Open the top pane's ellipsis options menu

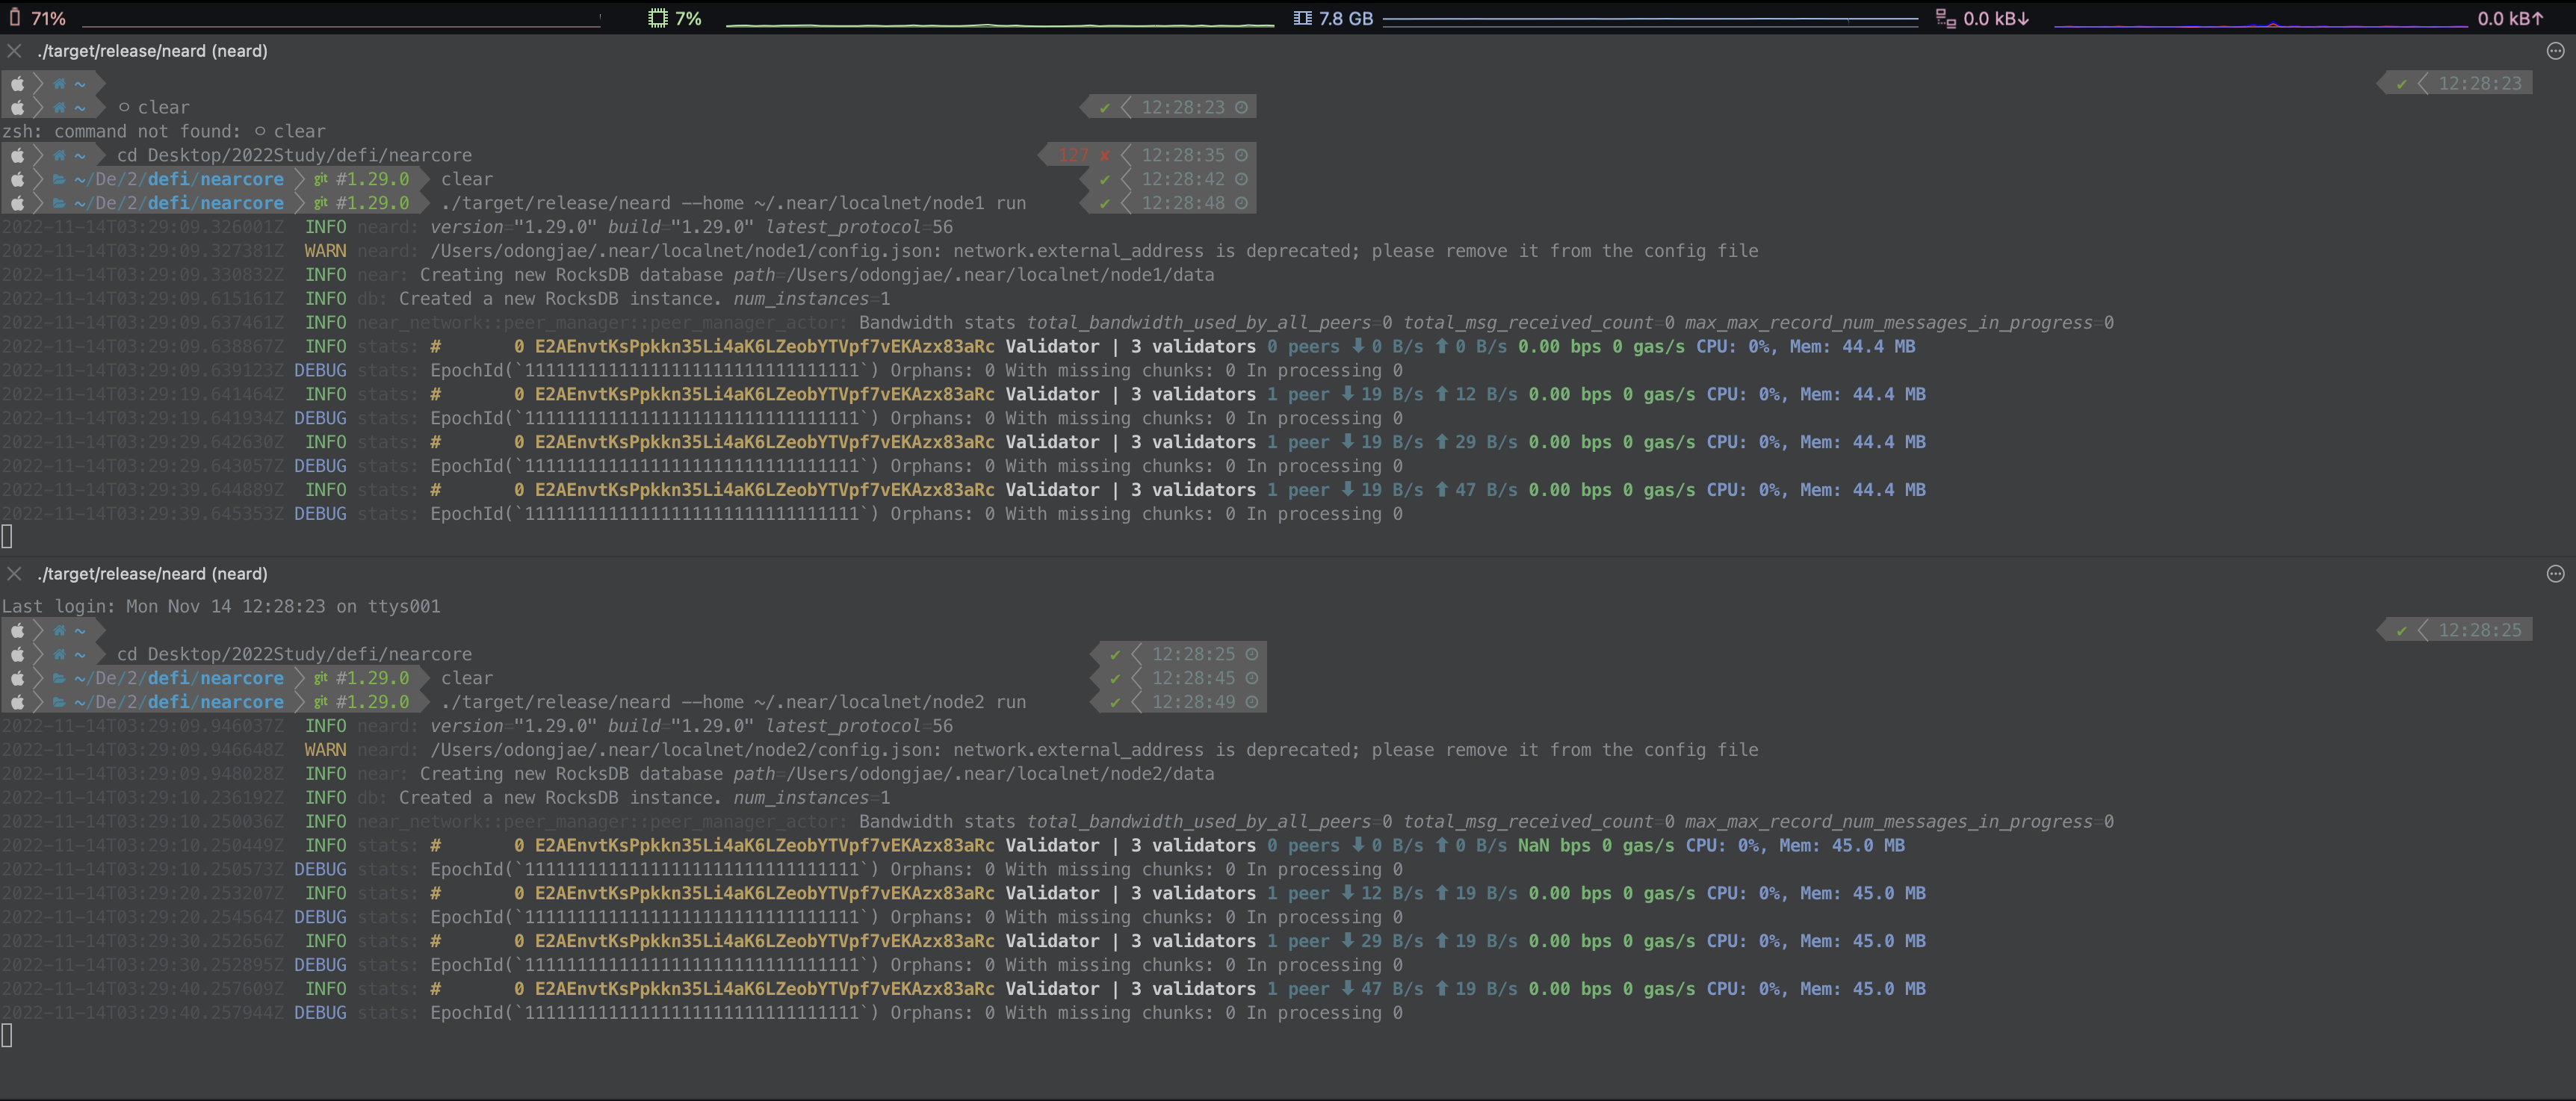[x=2555, y=51]
